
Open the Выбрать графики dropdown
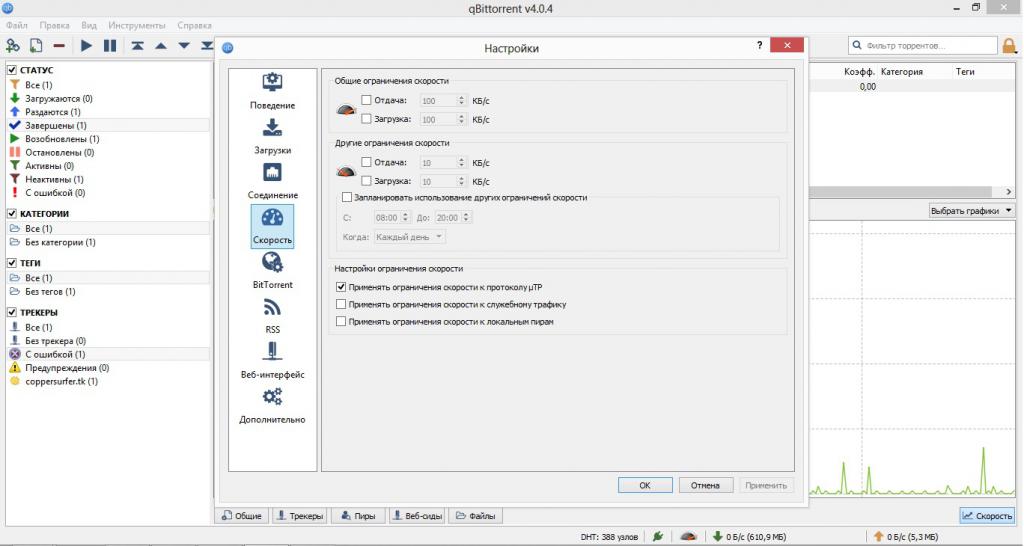(972, 211)
